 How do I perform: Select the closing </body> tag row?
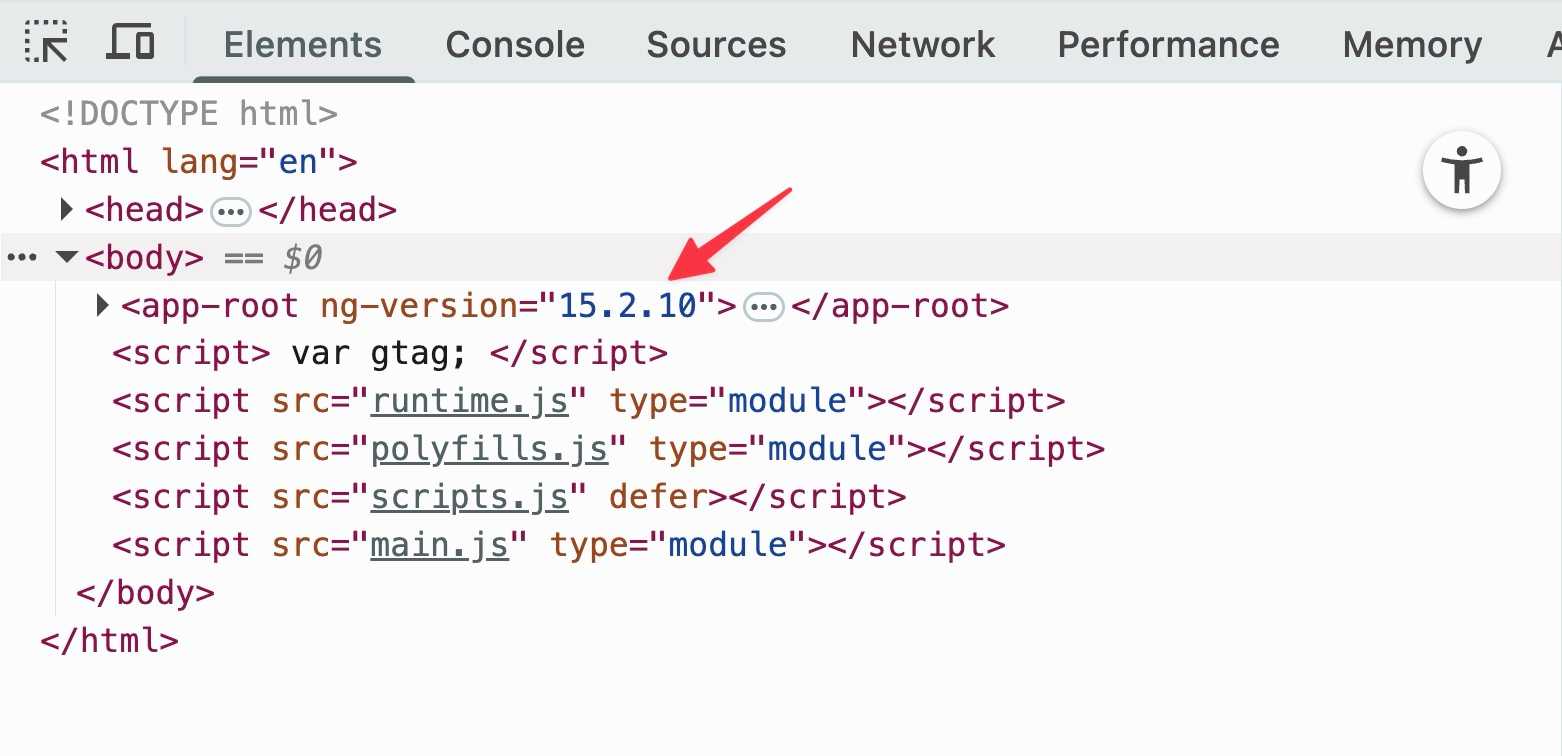pyautogui.click(x=145, y=593)
